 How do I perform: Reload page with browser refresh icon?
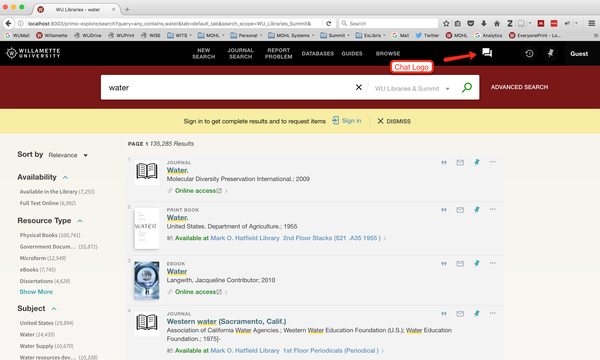328,23
